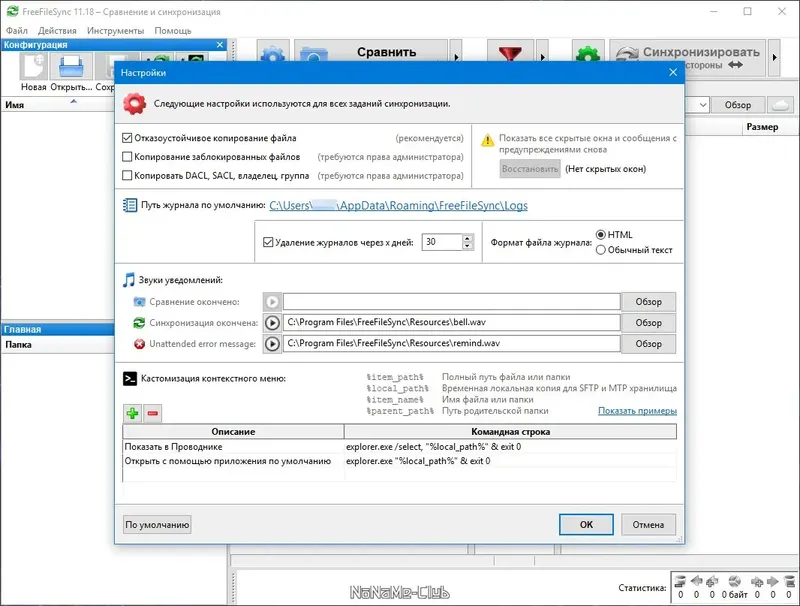The width and height of the screenshot is (800, 606).
Task: Open the folder path dropdown in main window
Action: point(703,105)
